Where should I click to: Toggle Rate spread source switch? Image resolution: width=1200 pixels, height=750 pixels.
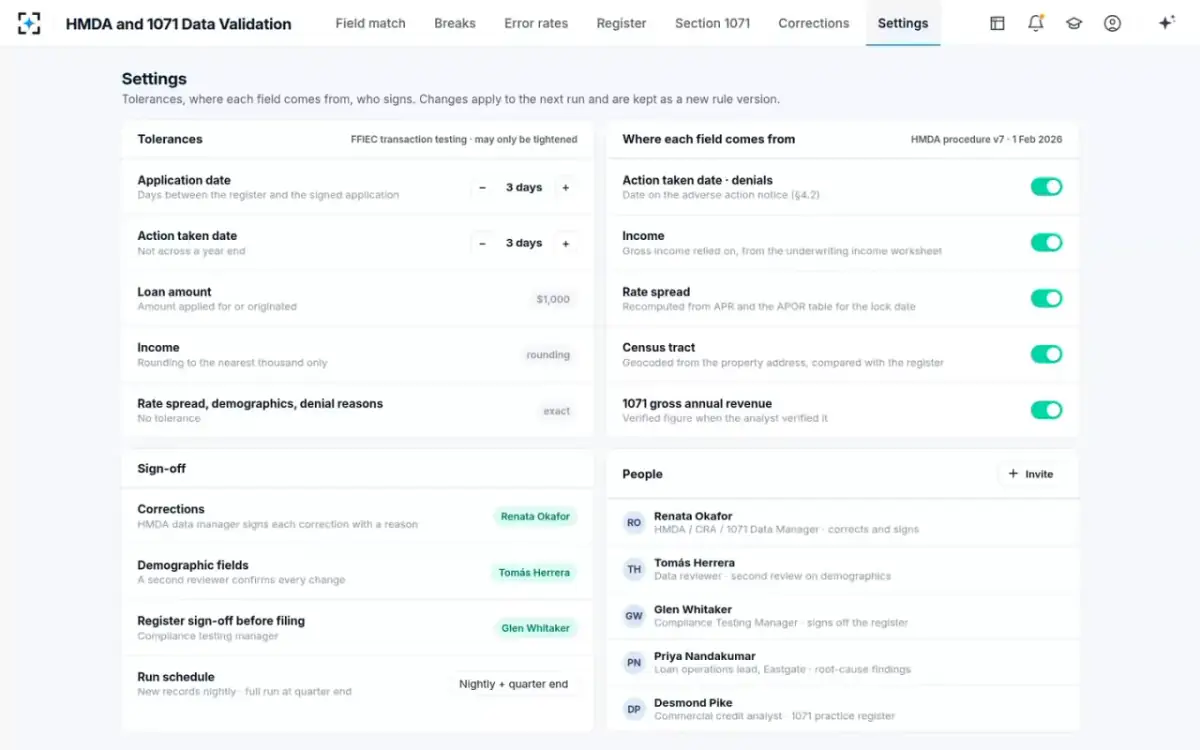pyautogui.click(x=1046, y=298)
